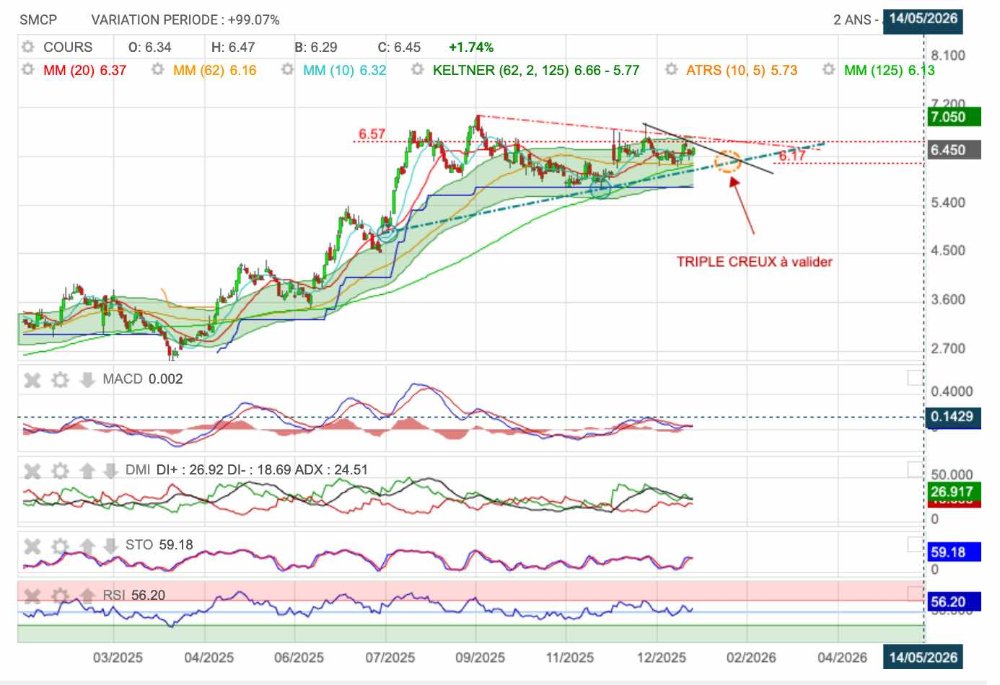Move STO panel down with arrow
This screenshot has height=685, width=1000.
[110, 546]
